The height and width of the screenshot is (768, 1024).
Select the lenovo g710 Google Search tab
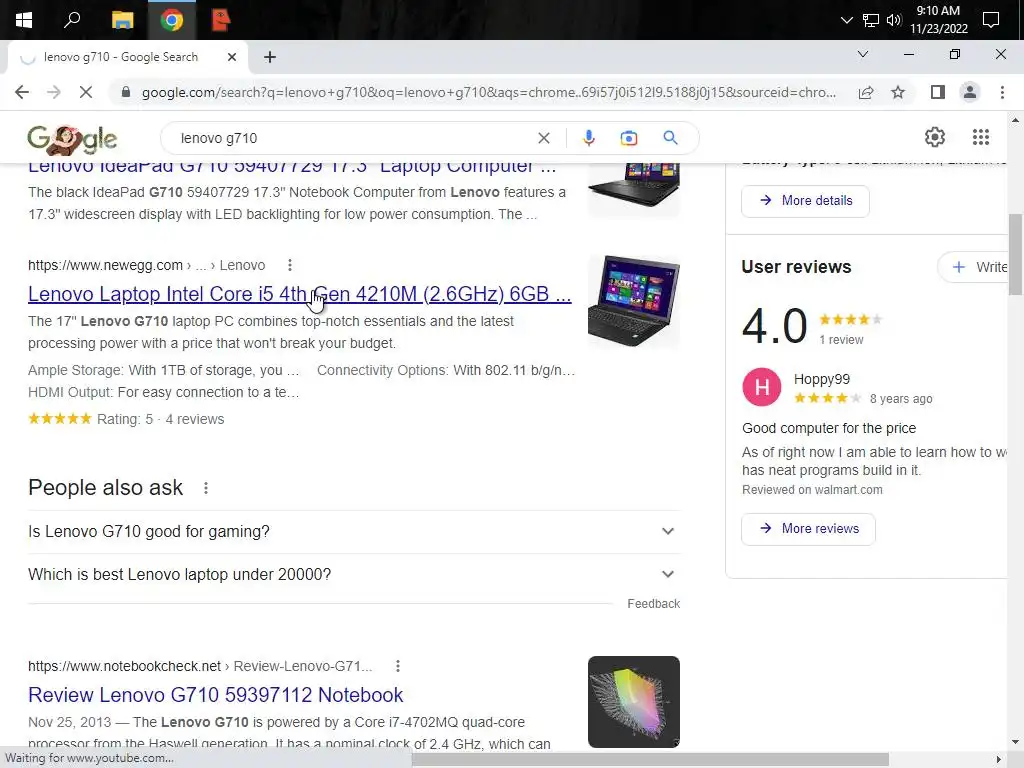tap(121, 57)
